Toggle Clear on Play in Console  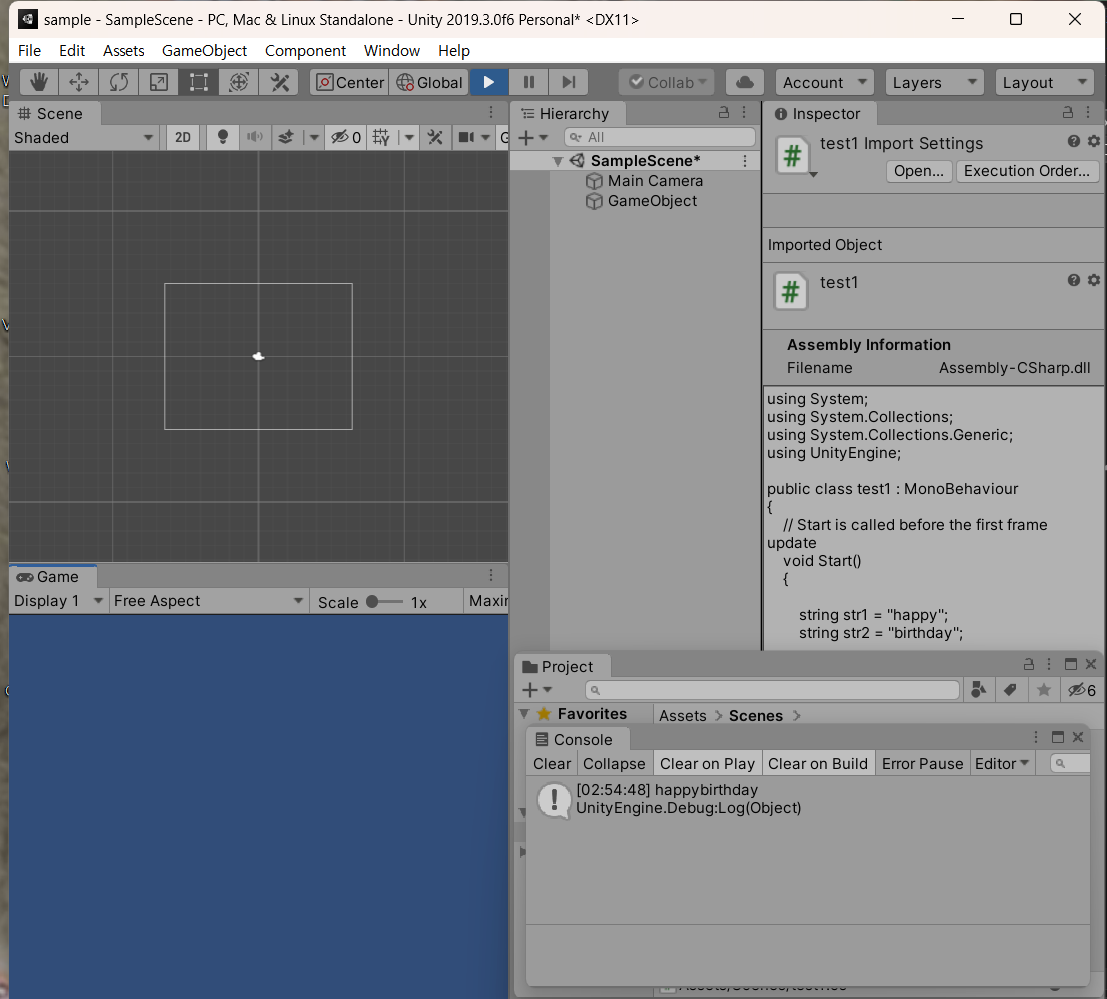(707, 763)
